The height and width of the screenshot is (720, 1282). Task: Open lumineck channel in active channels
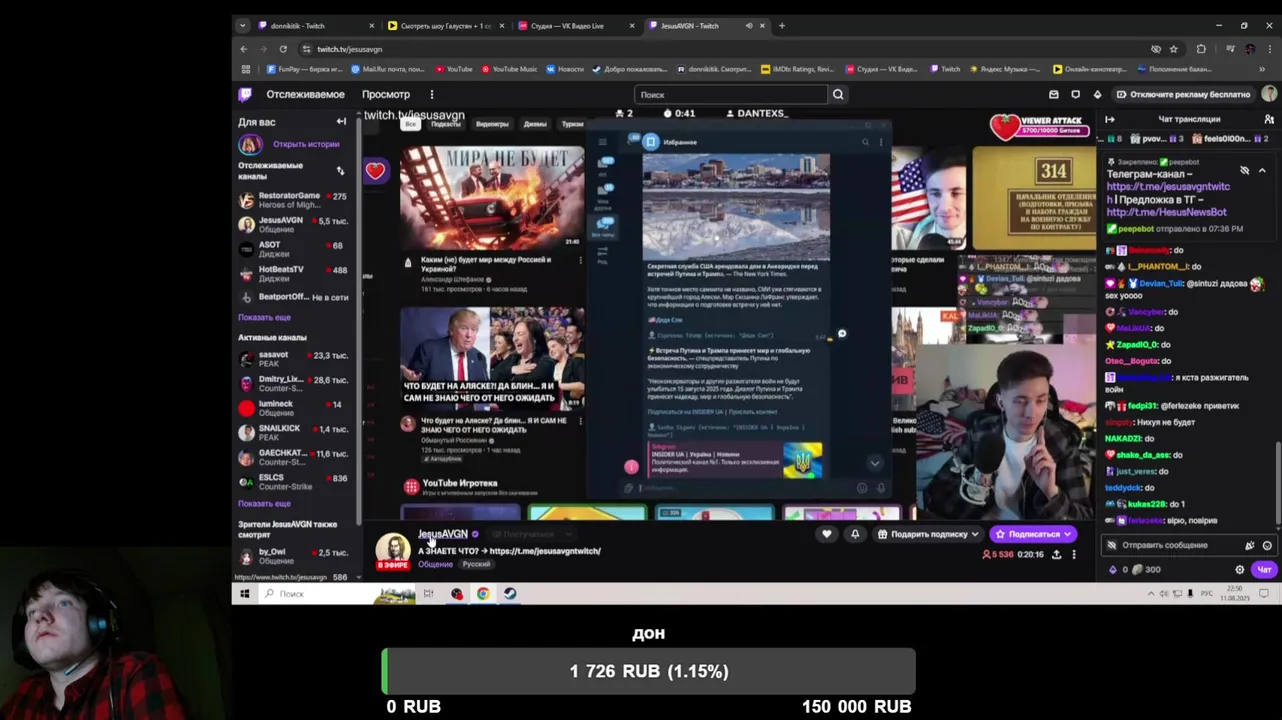click(x=293, y=408)
